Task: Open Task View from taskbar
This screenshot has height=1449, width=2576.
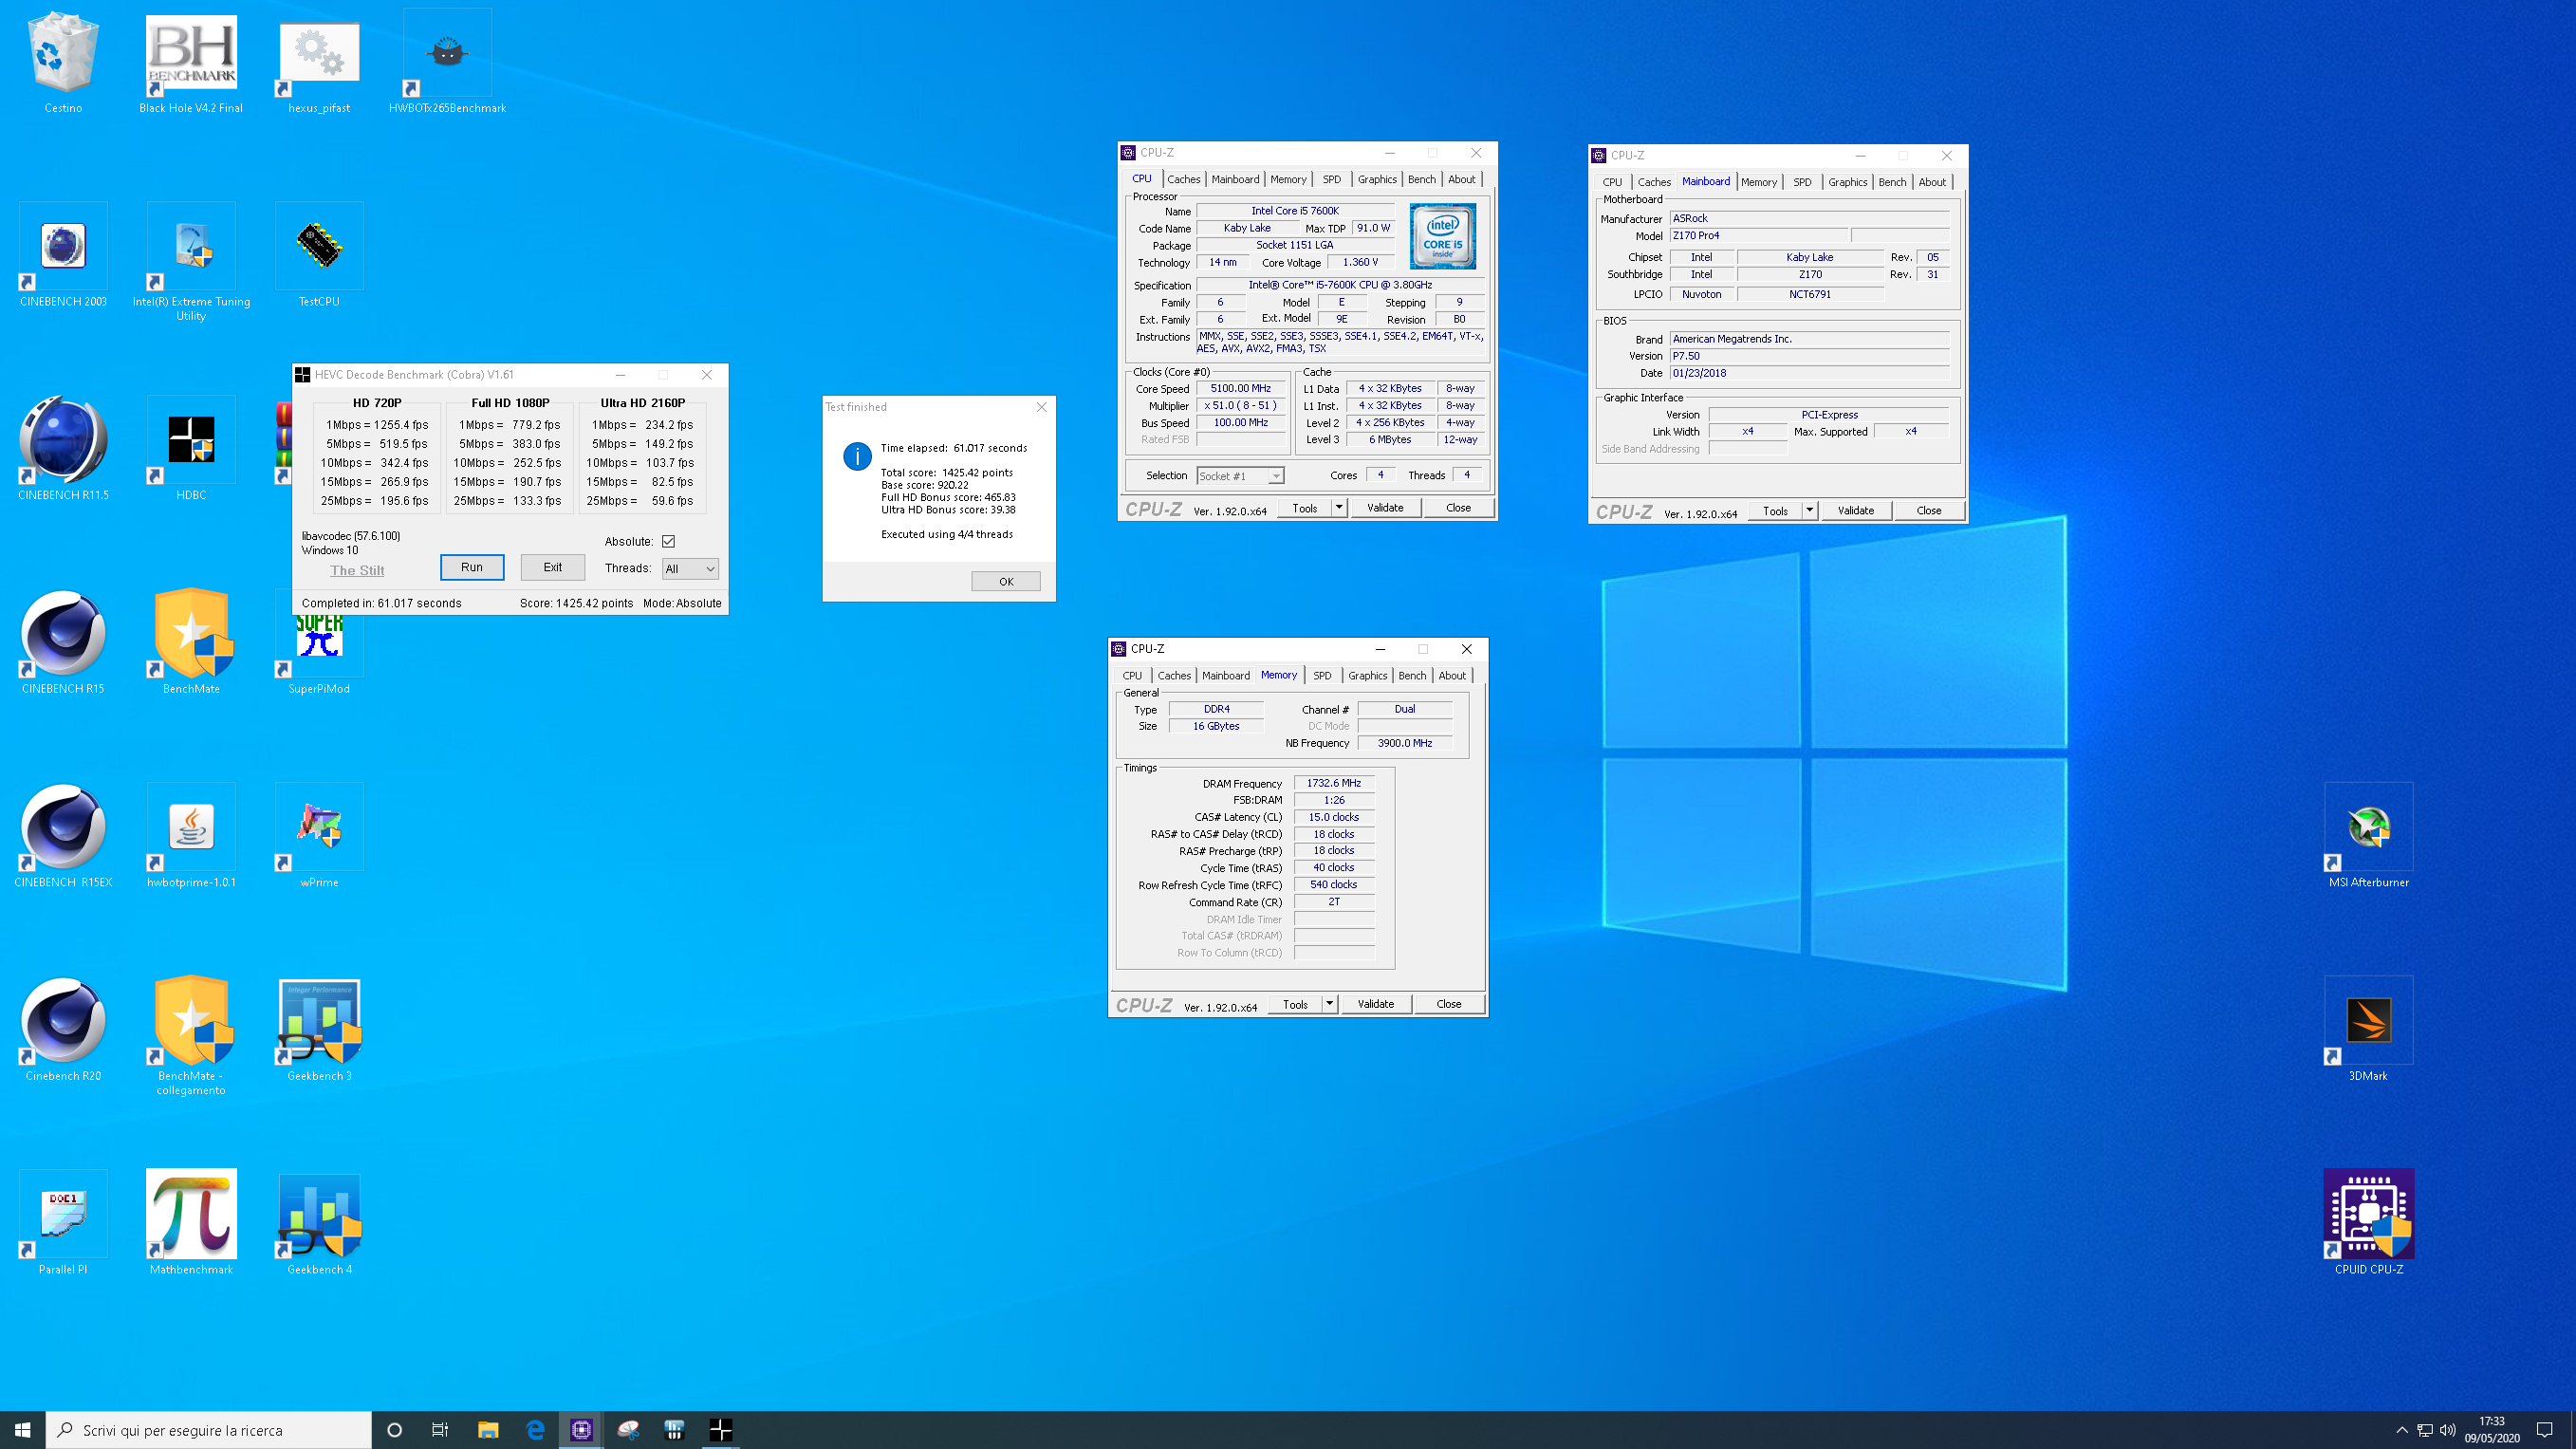Action: (x=440, y=1430)
